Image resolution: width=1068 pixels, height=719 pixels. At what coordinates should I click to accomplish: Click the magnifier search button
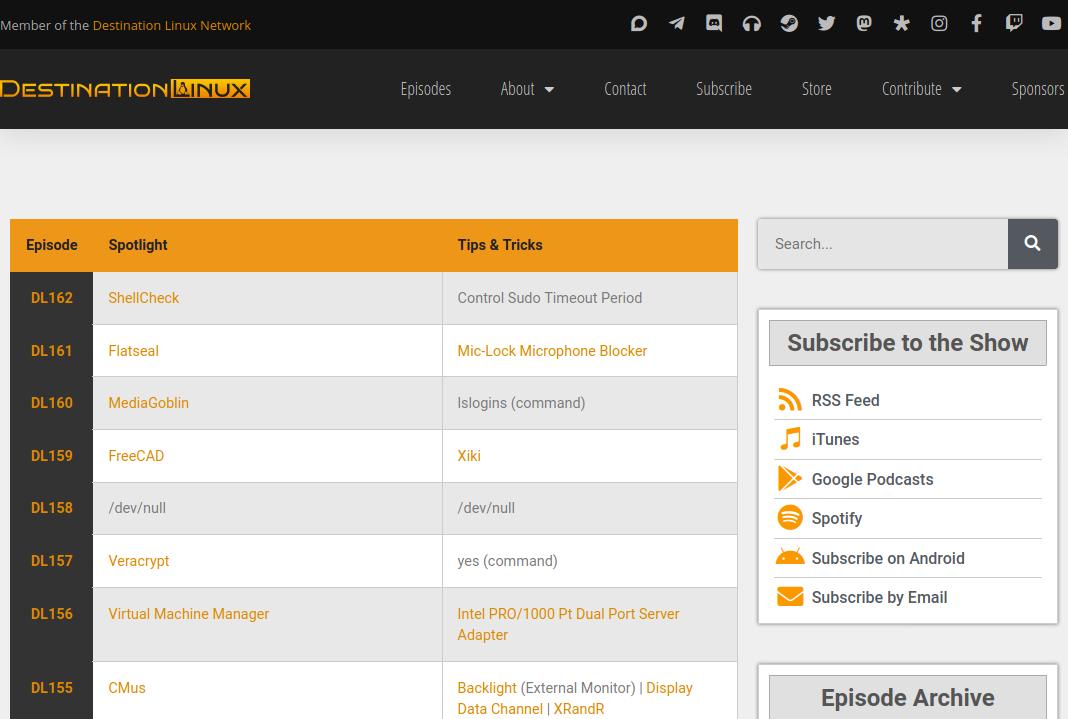(x=1033, y=244)
